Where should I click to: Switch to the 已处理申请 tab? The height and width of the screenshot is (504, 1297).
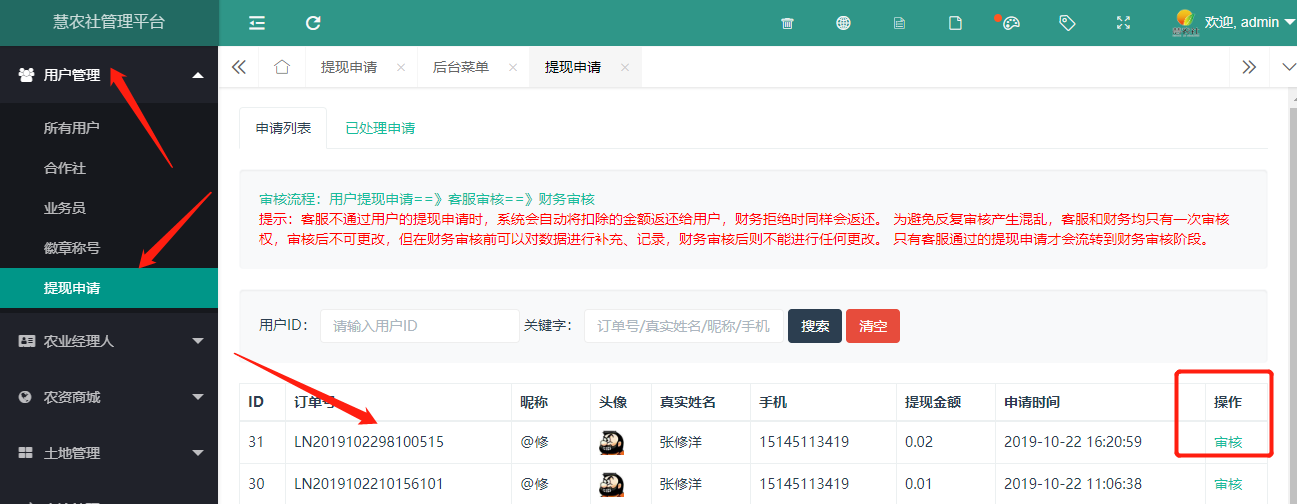(x=380, y=128)
